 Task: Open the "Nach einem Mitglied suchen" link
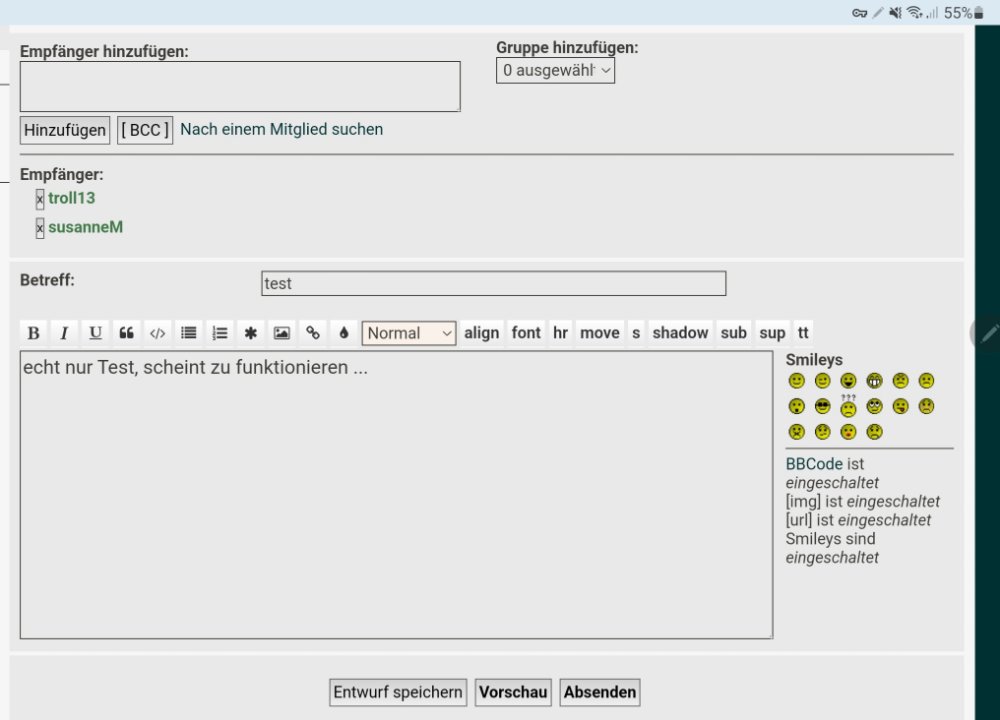point(281,129)
